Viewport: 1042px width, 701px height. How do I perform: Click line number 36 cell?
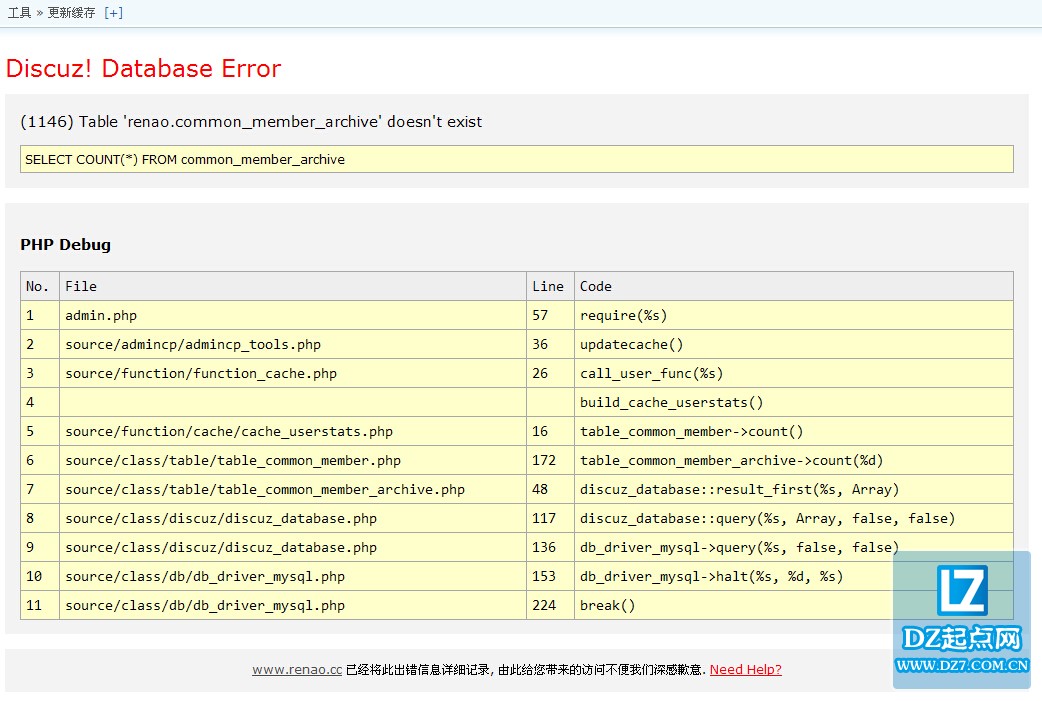coord(550,344)
